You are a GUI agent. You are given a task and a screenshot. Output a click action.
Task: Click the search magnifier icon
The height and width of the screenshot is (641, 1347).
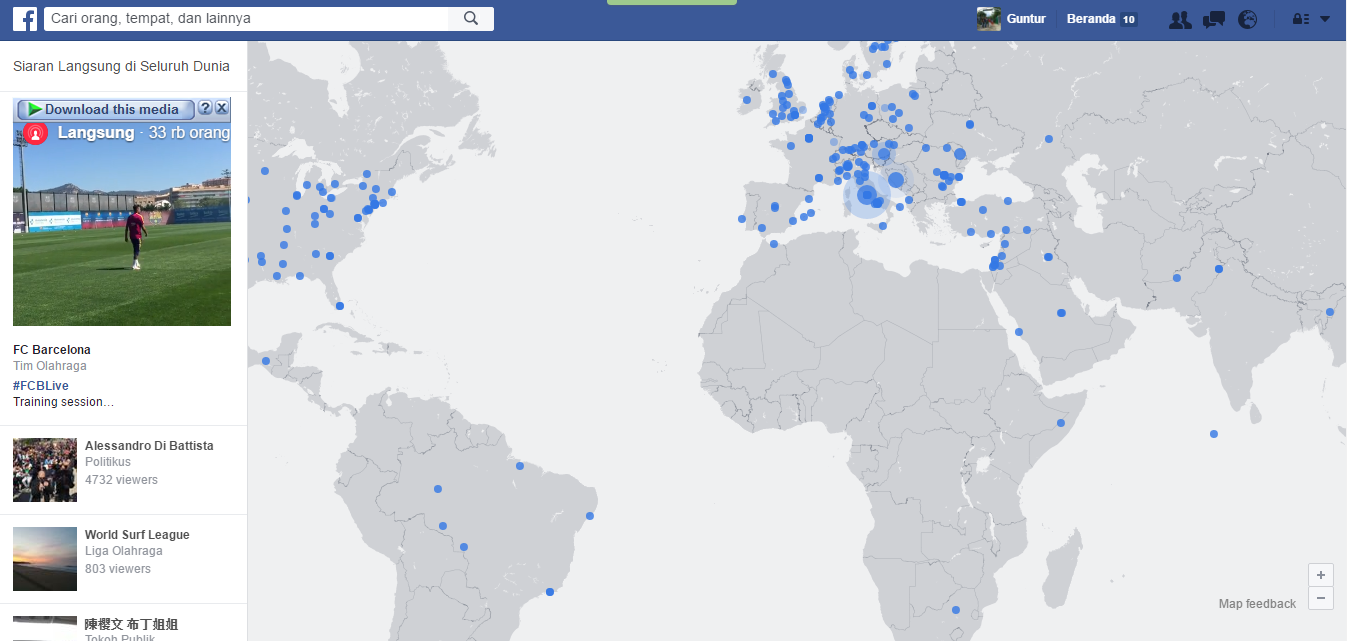pos(471,18)
